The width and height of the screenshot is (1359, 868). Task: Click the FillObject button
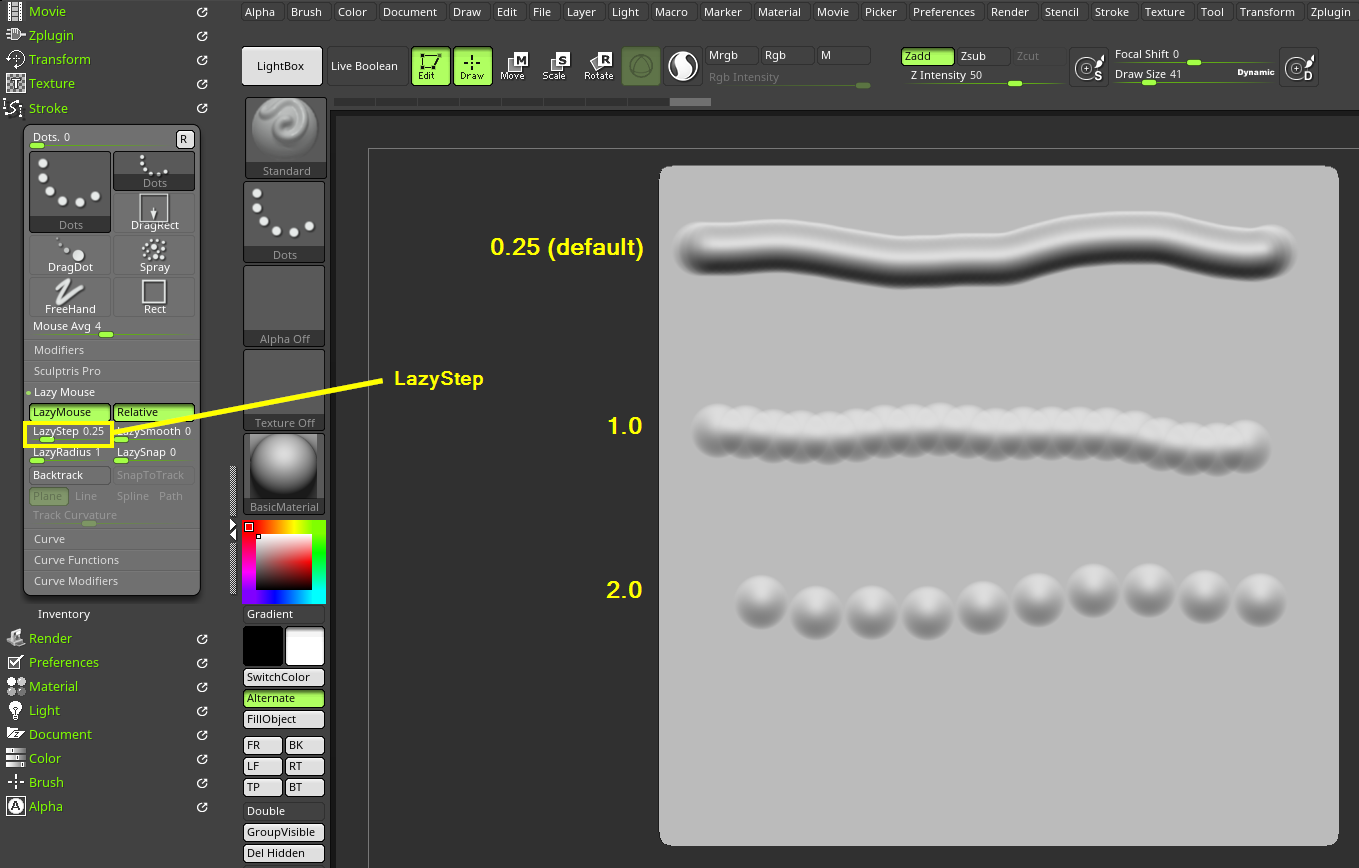[285, 719]
